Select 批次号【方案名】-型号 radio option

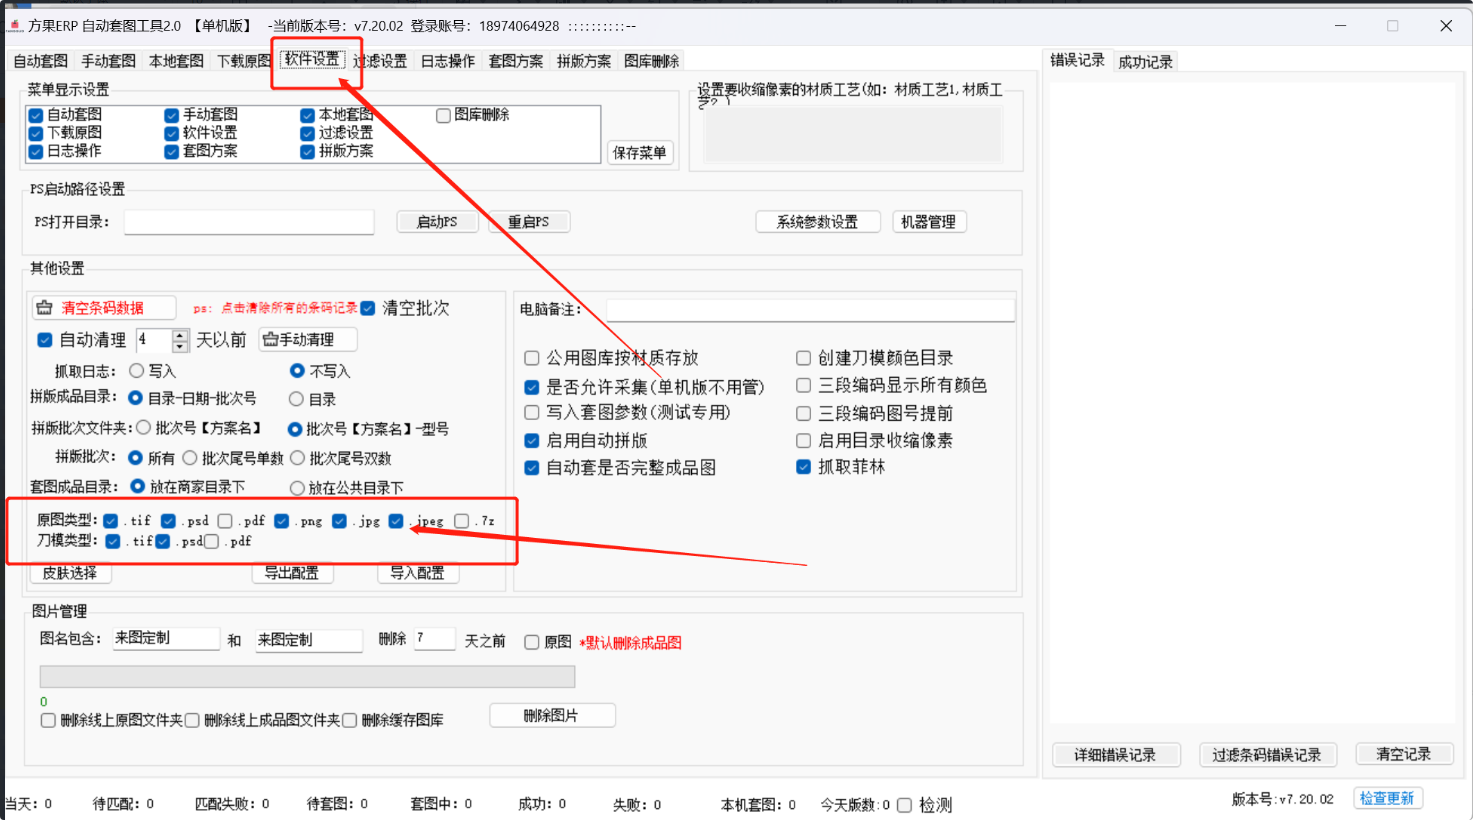(295, 429)
